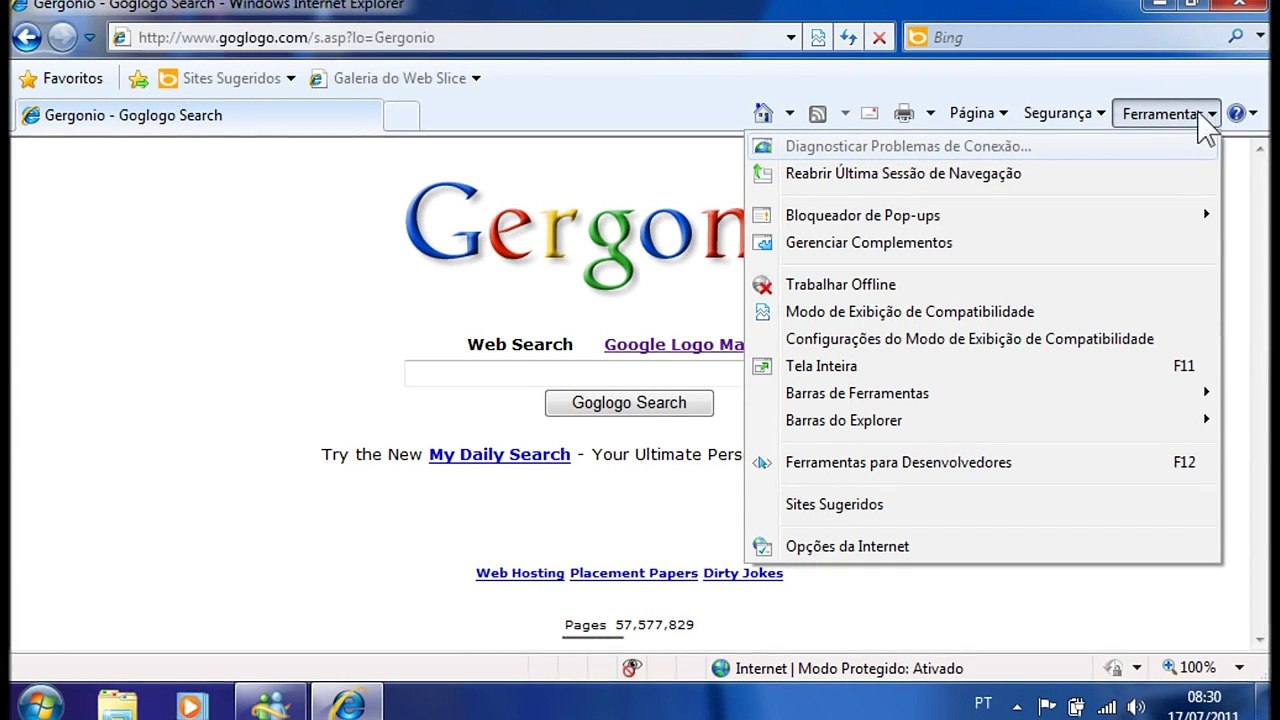The image size is (1280, 720).
Task: Click the RSS feeds icon
Action: click(818, 114)
